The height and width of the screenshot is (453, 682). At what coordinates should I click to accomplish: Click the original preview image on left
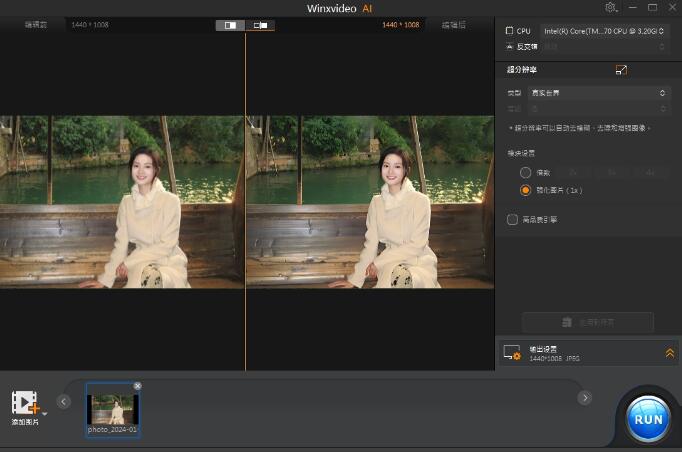tap(122, 202)
